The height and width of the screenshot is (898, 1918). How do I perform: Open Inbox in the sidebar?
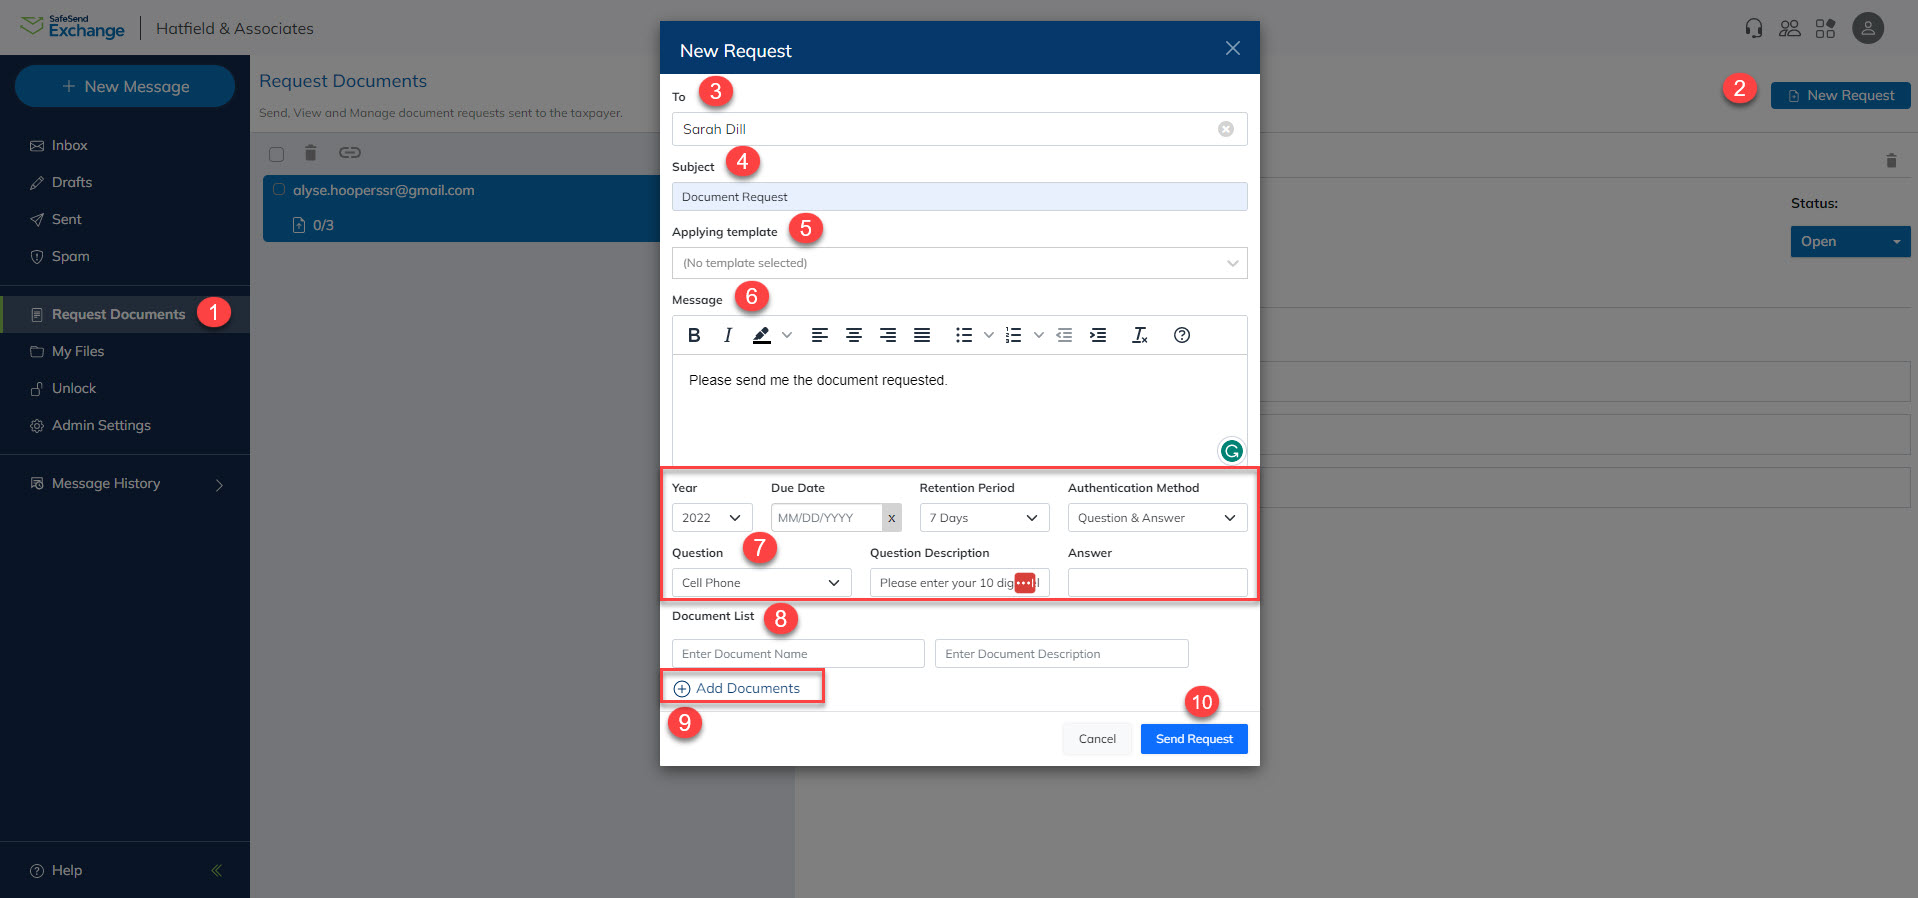tap(69, 145)
